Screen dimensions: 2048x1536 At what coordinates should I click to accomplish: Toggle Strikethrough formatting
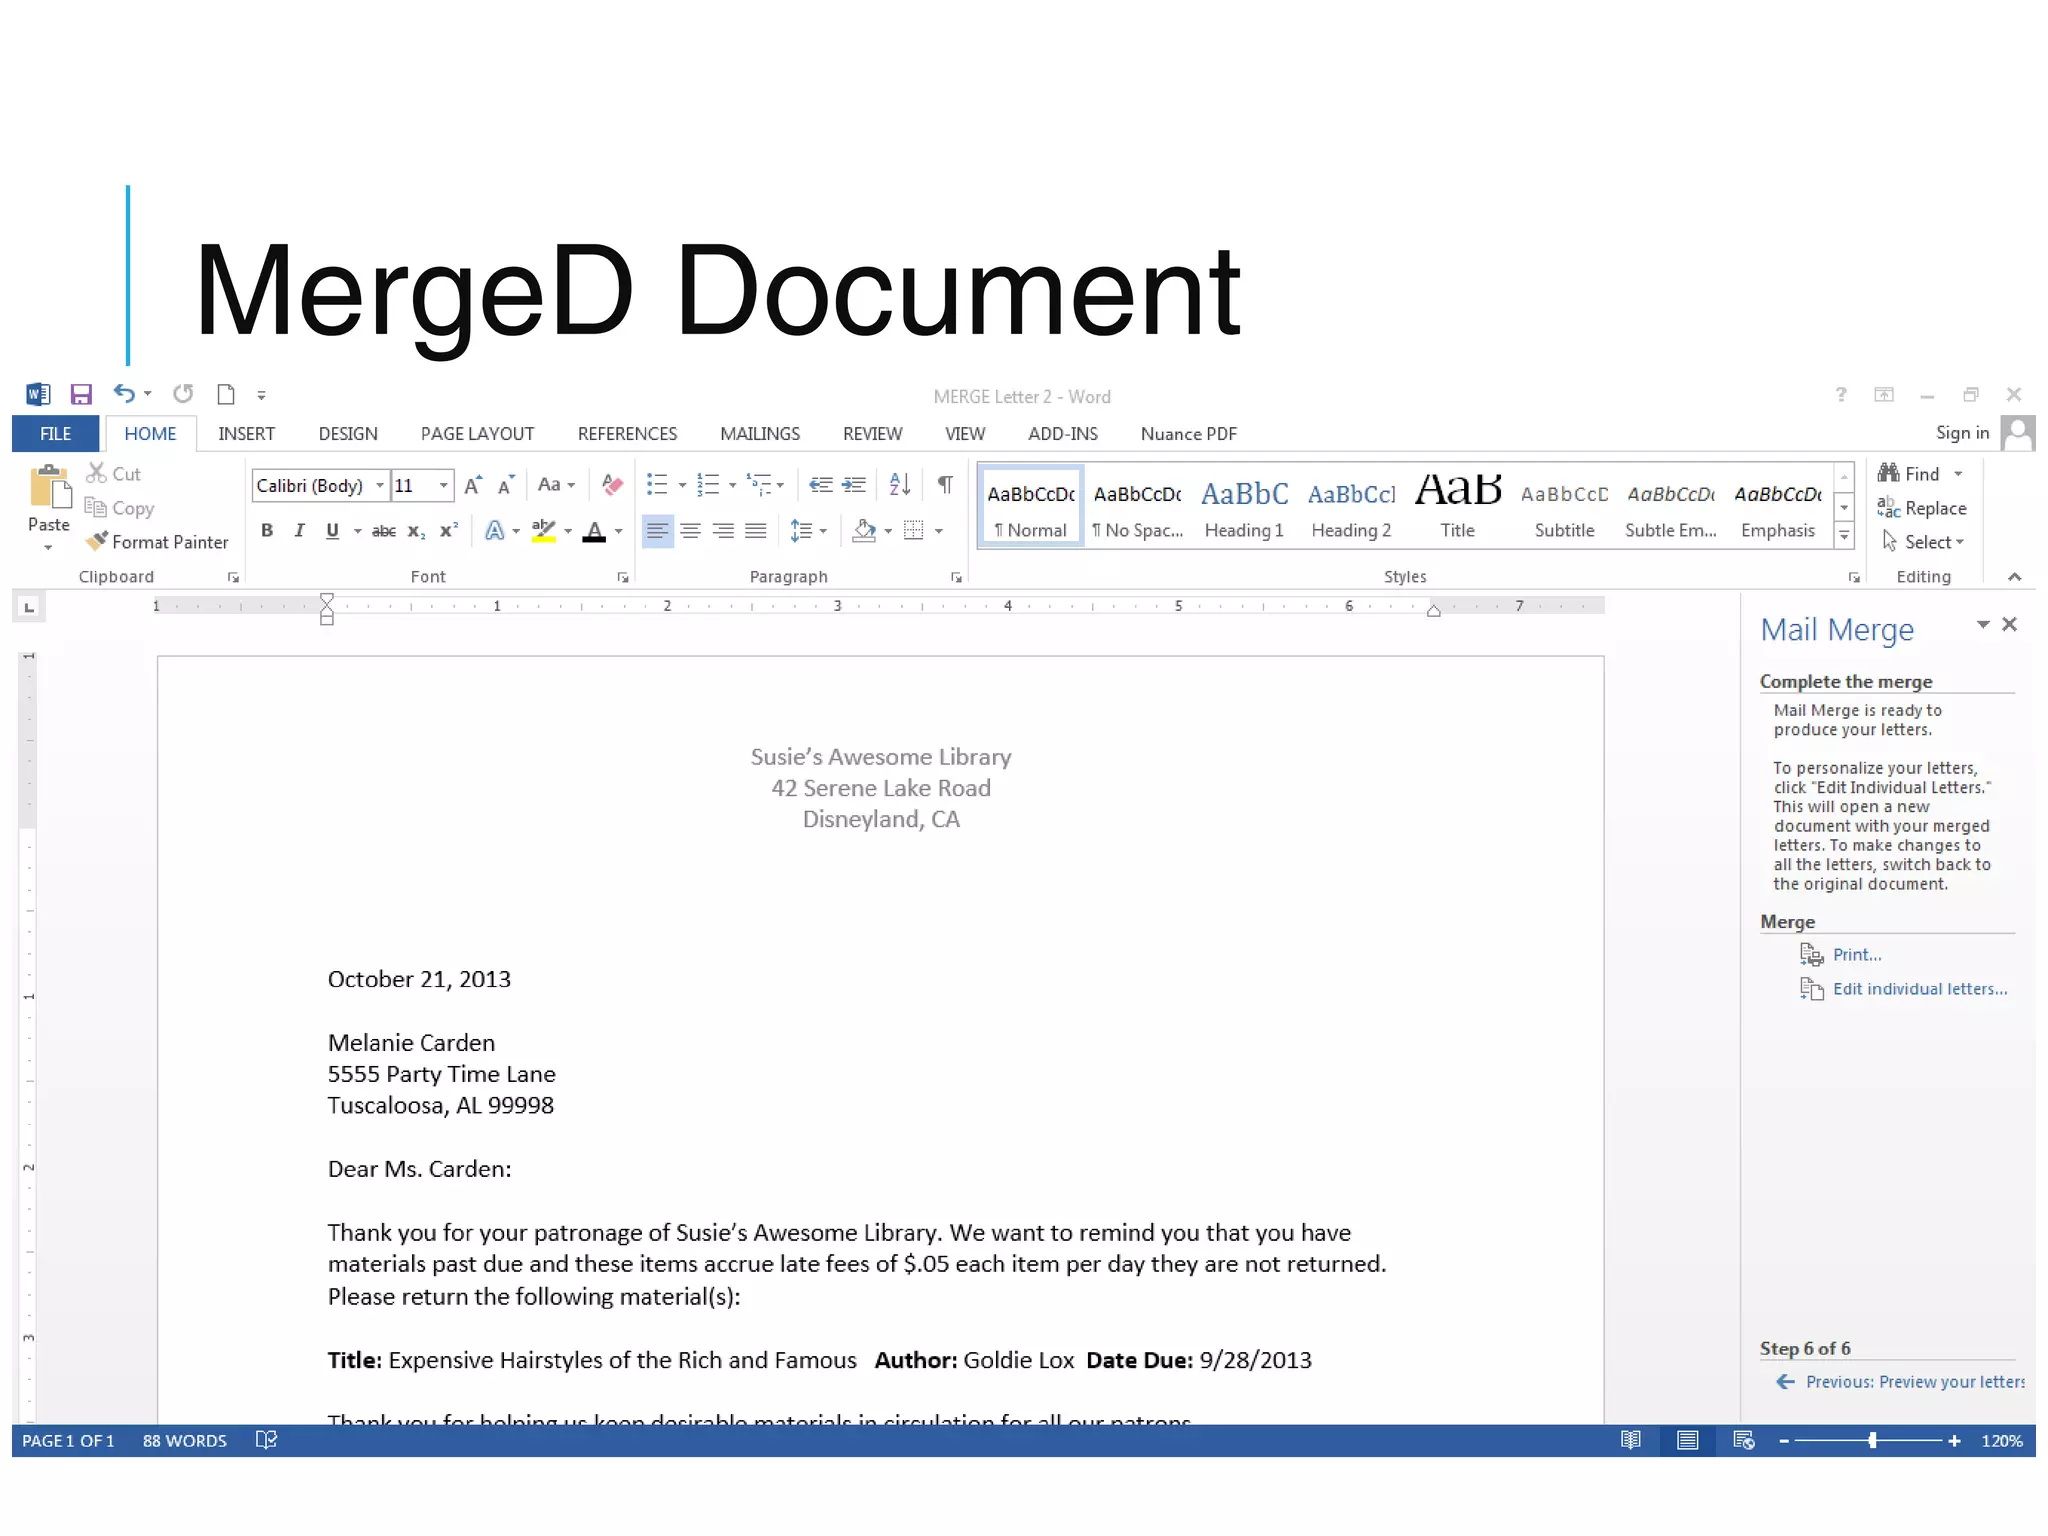384,531
